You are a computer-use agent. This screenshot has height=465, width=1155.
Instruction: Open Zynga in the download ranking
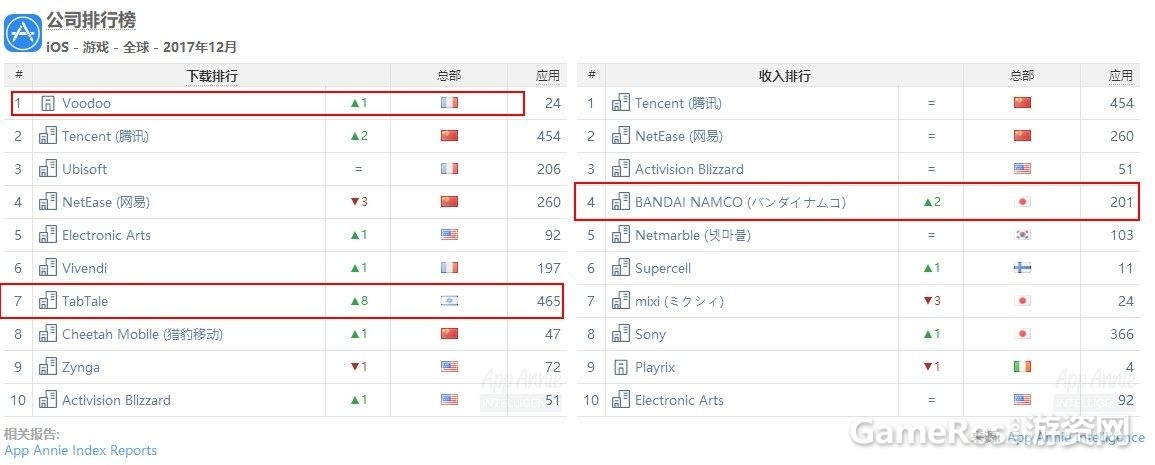click(81, 367)
